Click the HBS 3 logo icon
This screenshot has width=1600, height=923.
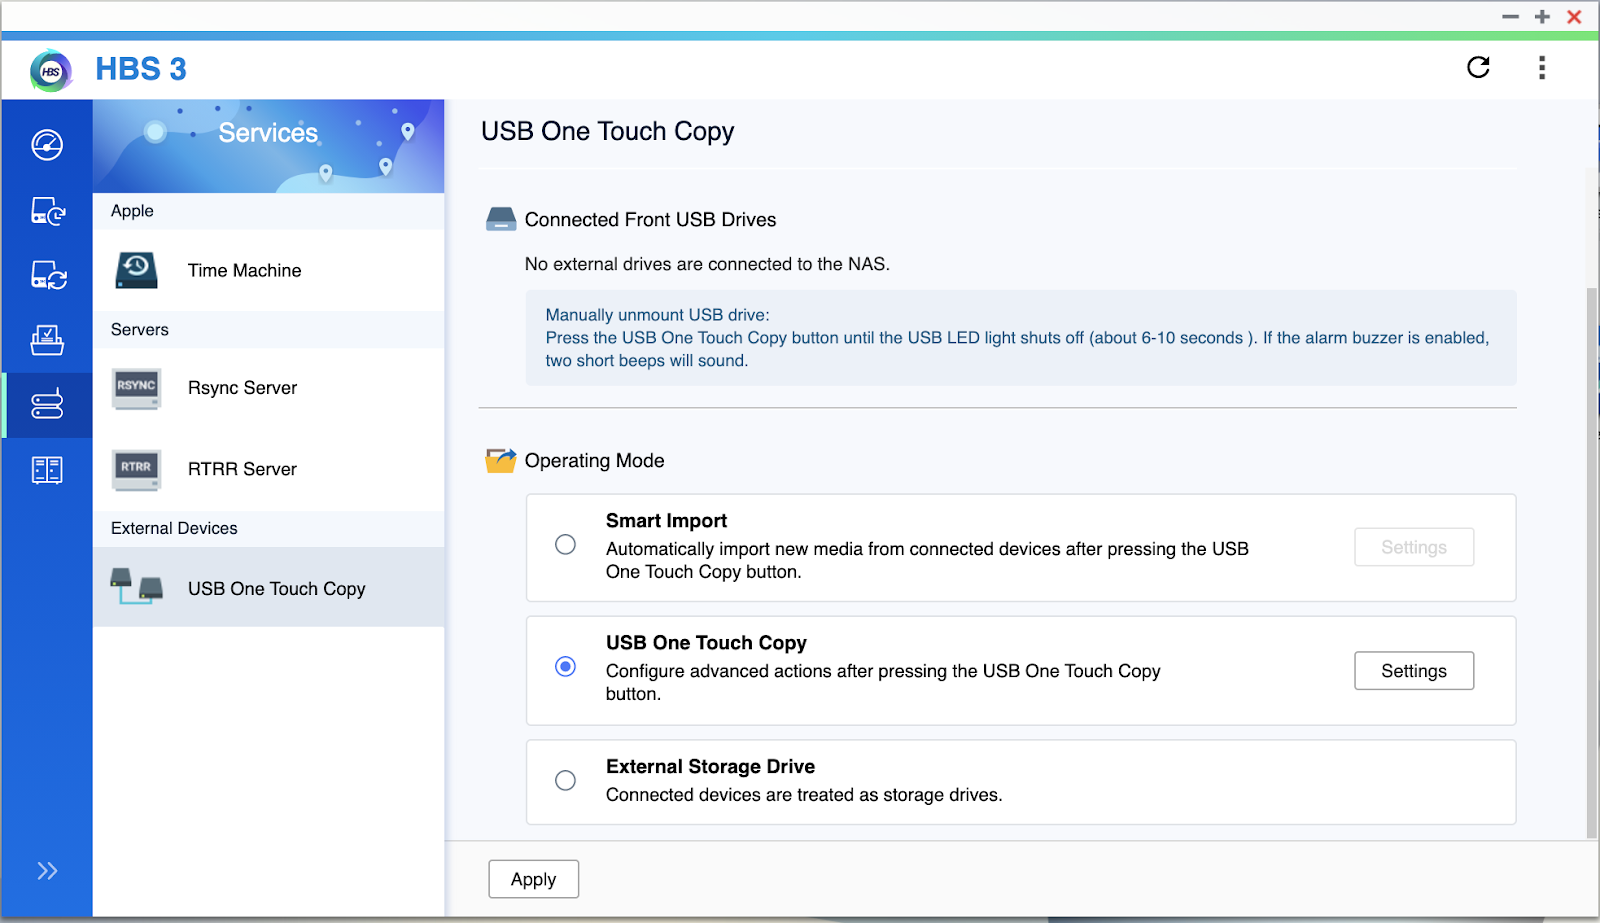click(x=51, y=71)
